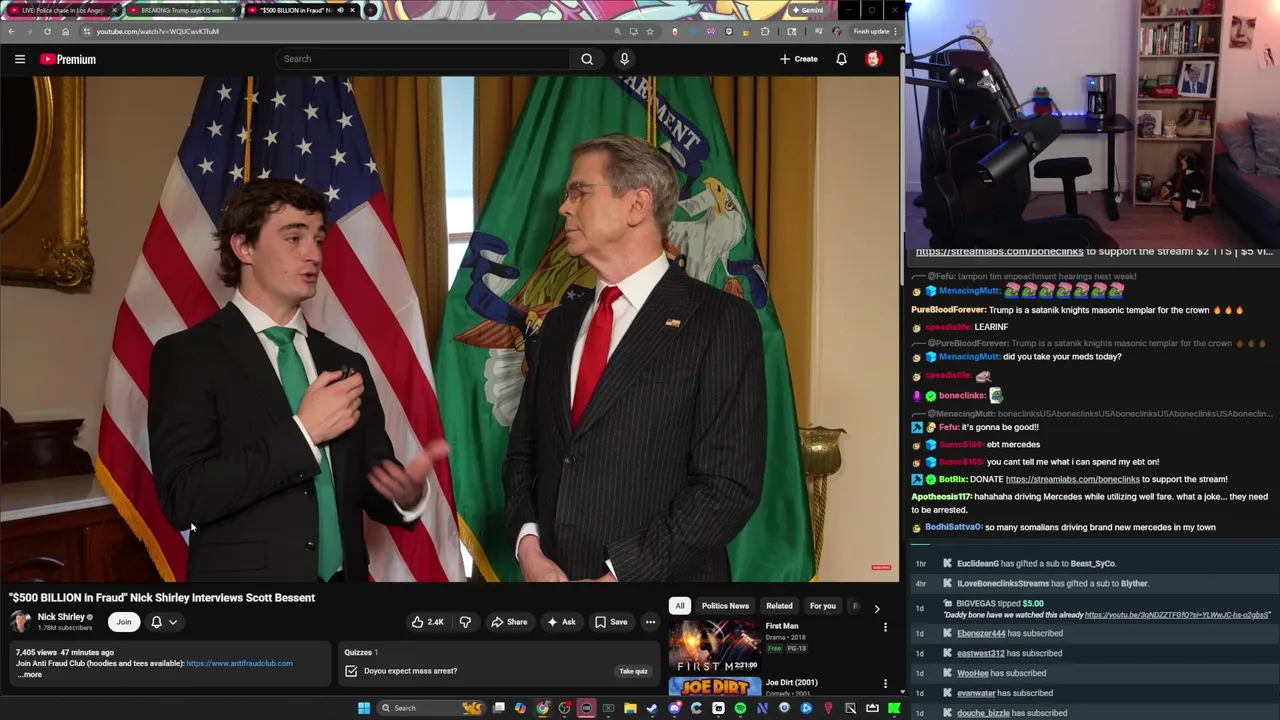Click Nick Shirley channel name
This screenshot has height=720, width=1280.
click(61, 617)
